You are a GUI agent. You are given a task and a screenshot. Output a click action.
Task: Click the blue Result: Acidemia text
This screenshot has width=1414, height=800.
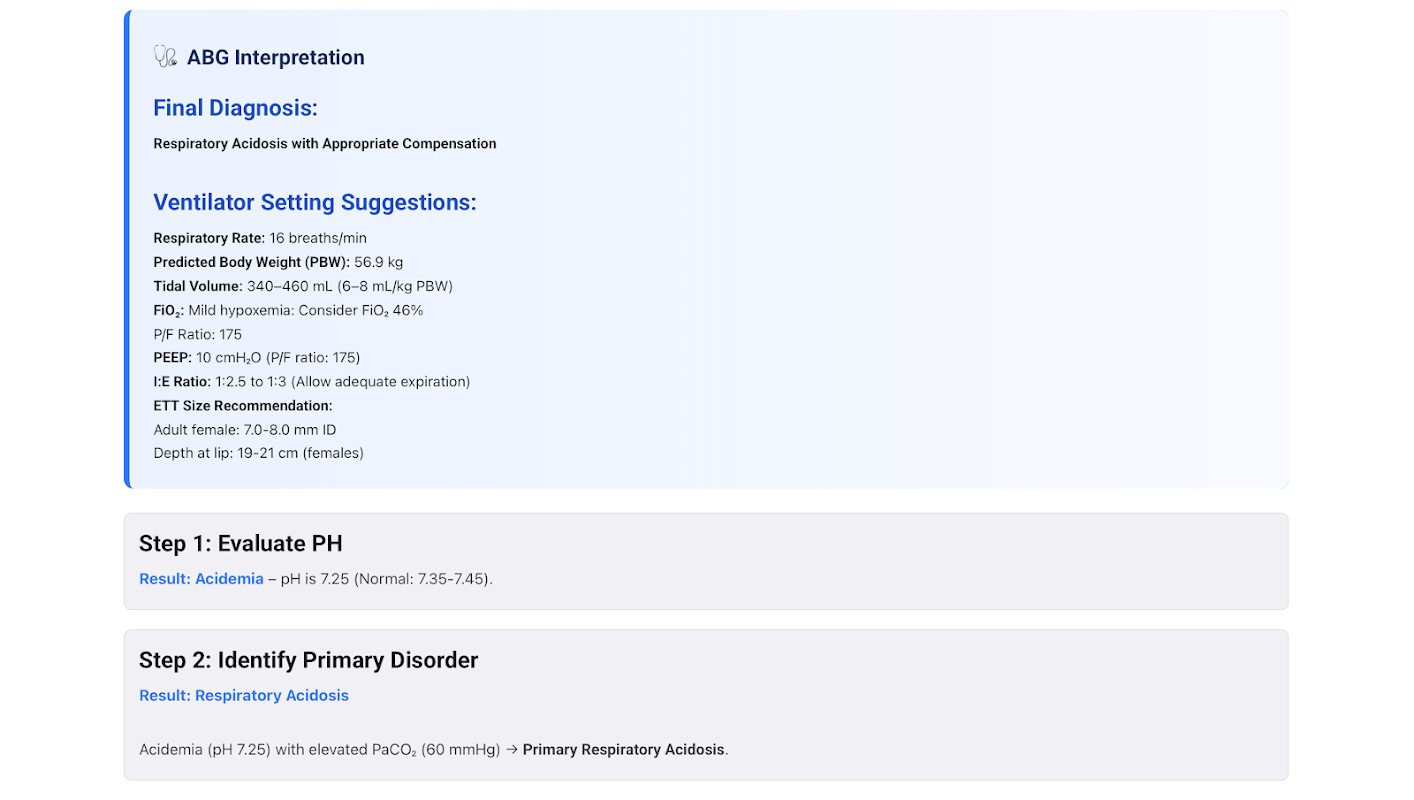pyautogui.click(x=201, y=579)
